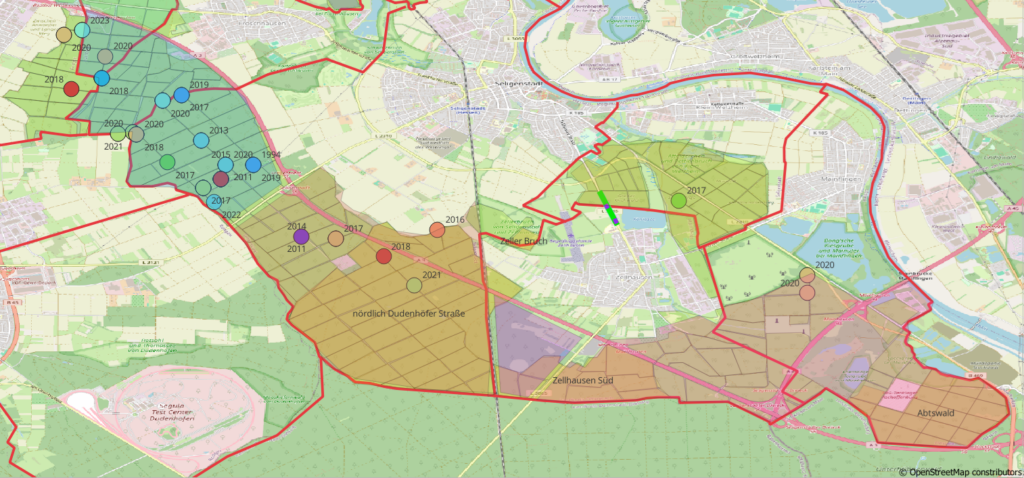
Task: Select the maroon marker labeled 2011
Action: click(x=221, y=179)
